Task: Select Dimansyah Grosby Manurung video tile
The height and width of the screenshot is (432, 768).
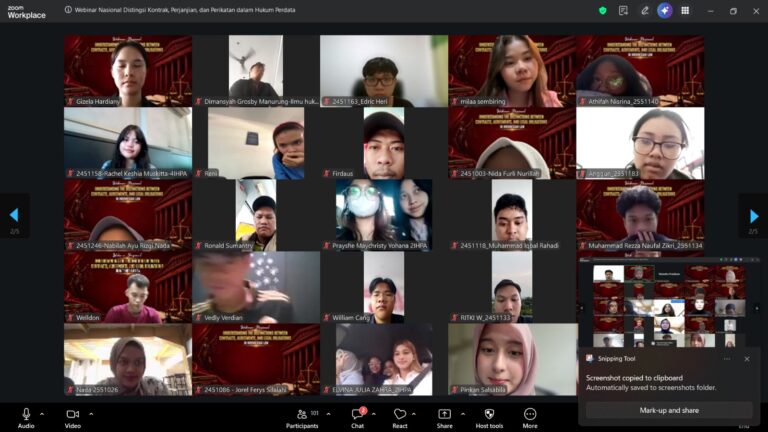Action: (256, 71)
